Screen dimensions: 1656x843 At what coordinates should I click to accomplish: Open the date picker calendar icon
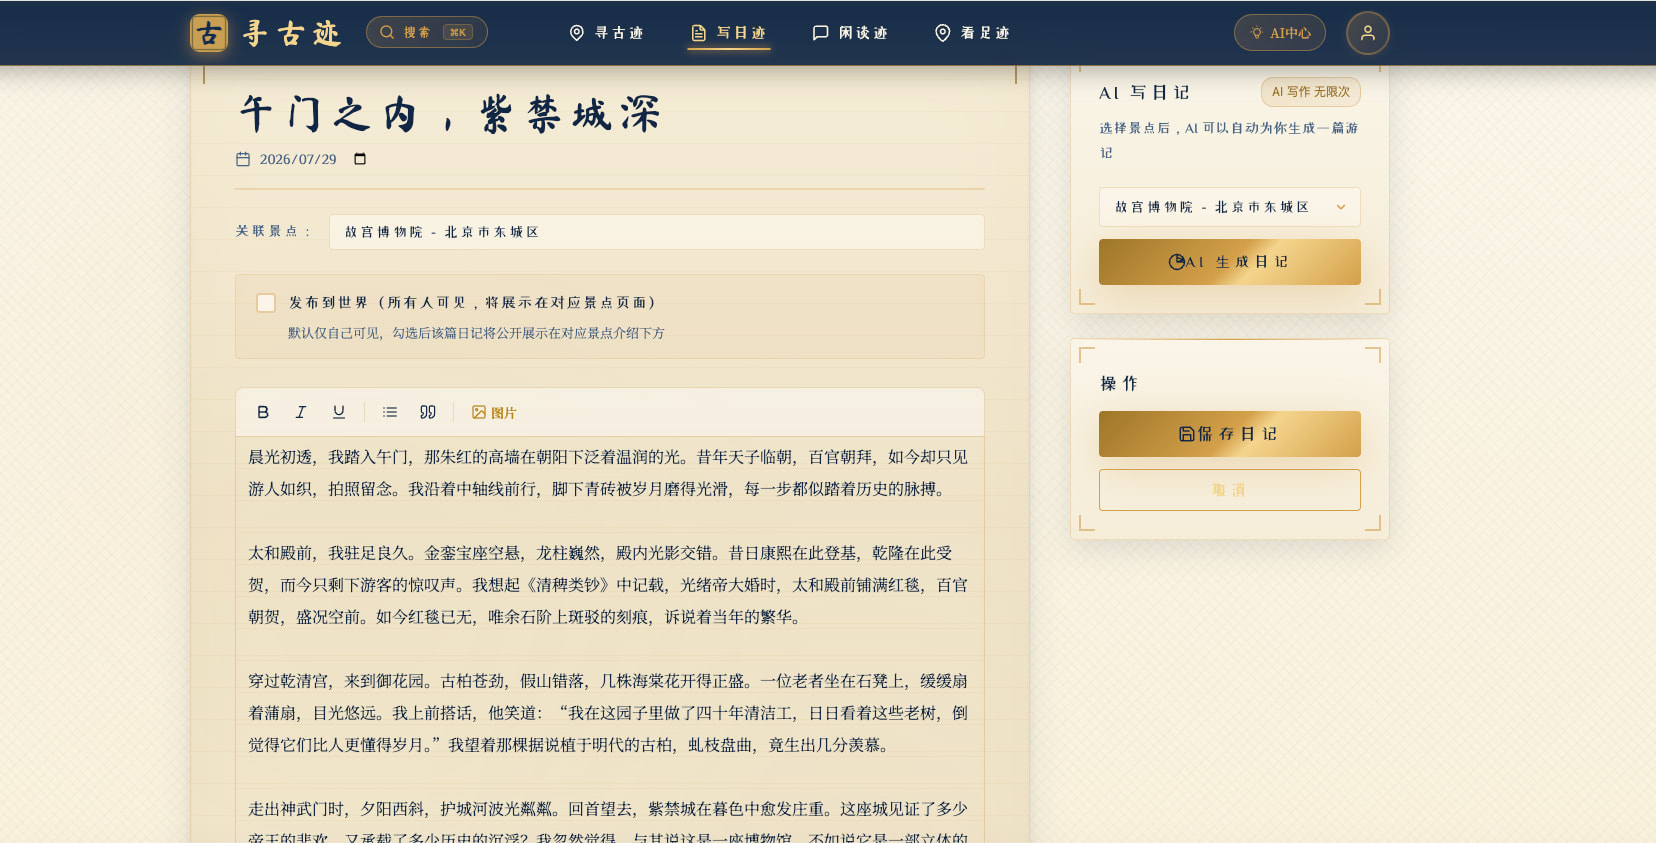[x=360, y=159]
